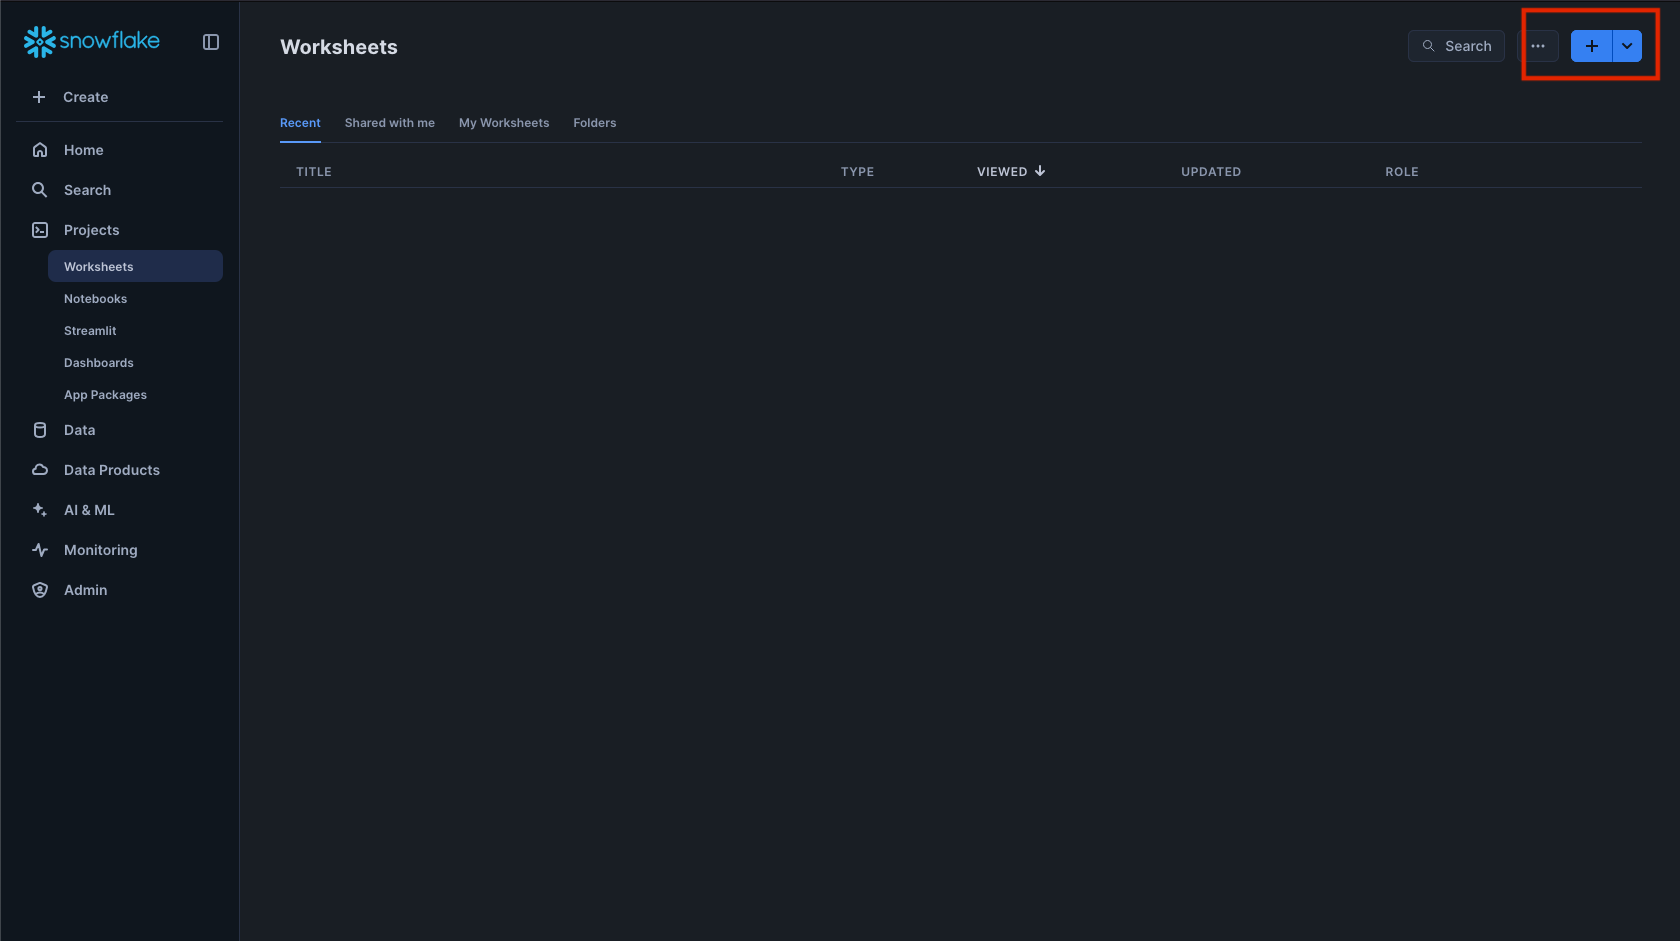Click the Search field at the top right
This screenshot has height=941, width=1680.
(1456, 46)
